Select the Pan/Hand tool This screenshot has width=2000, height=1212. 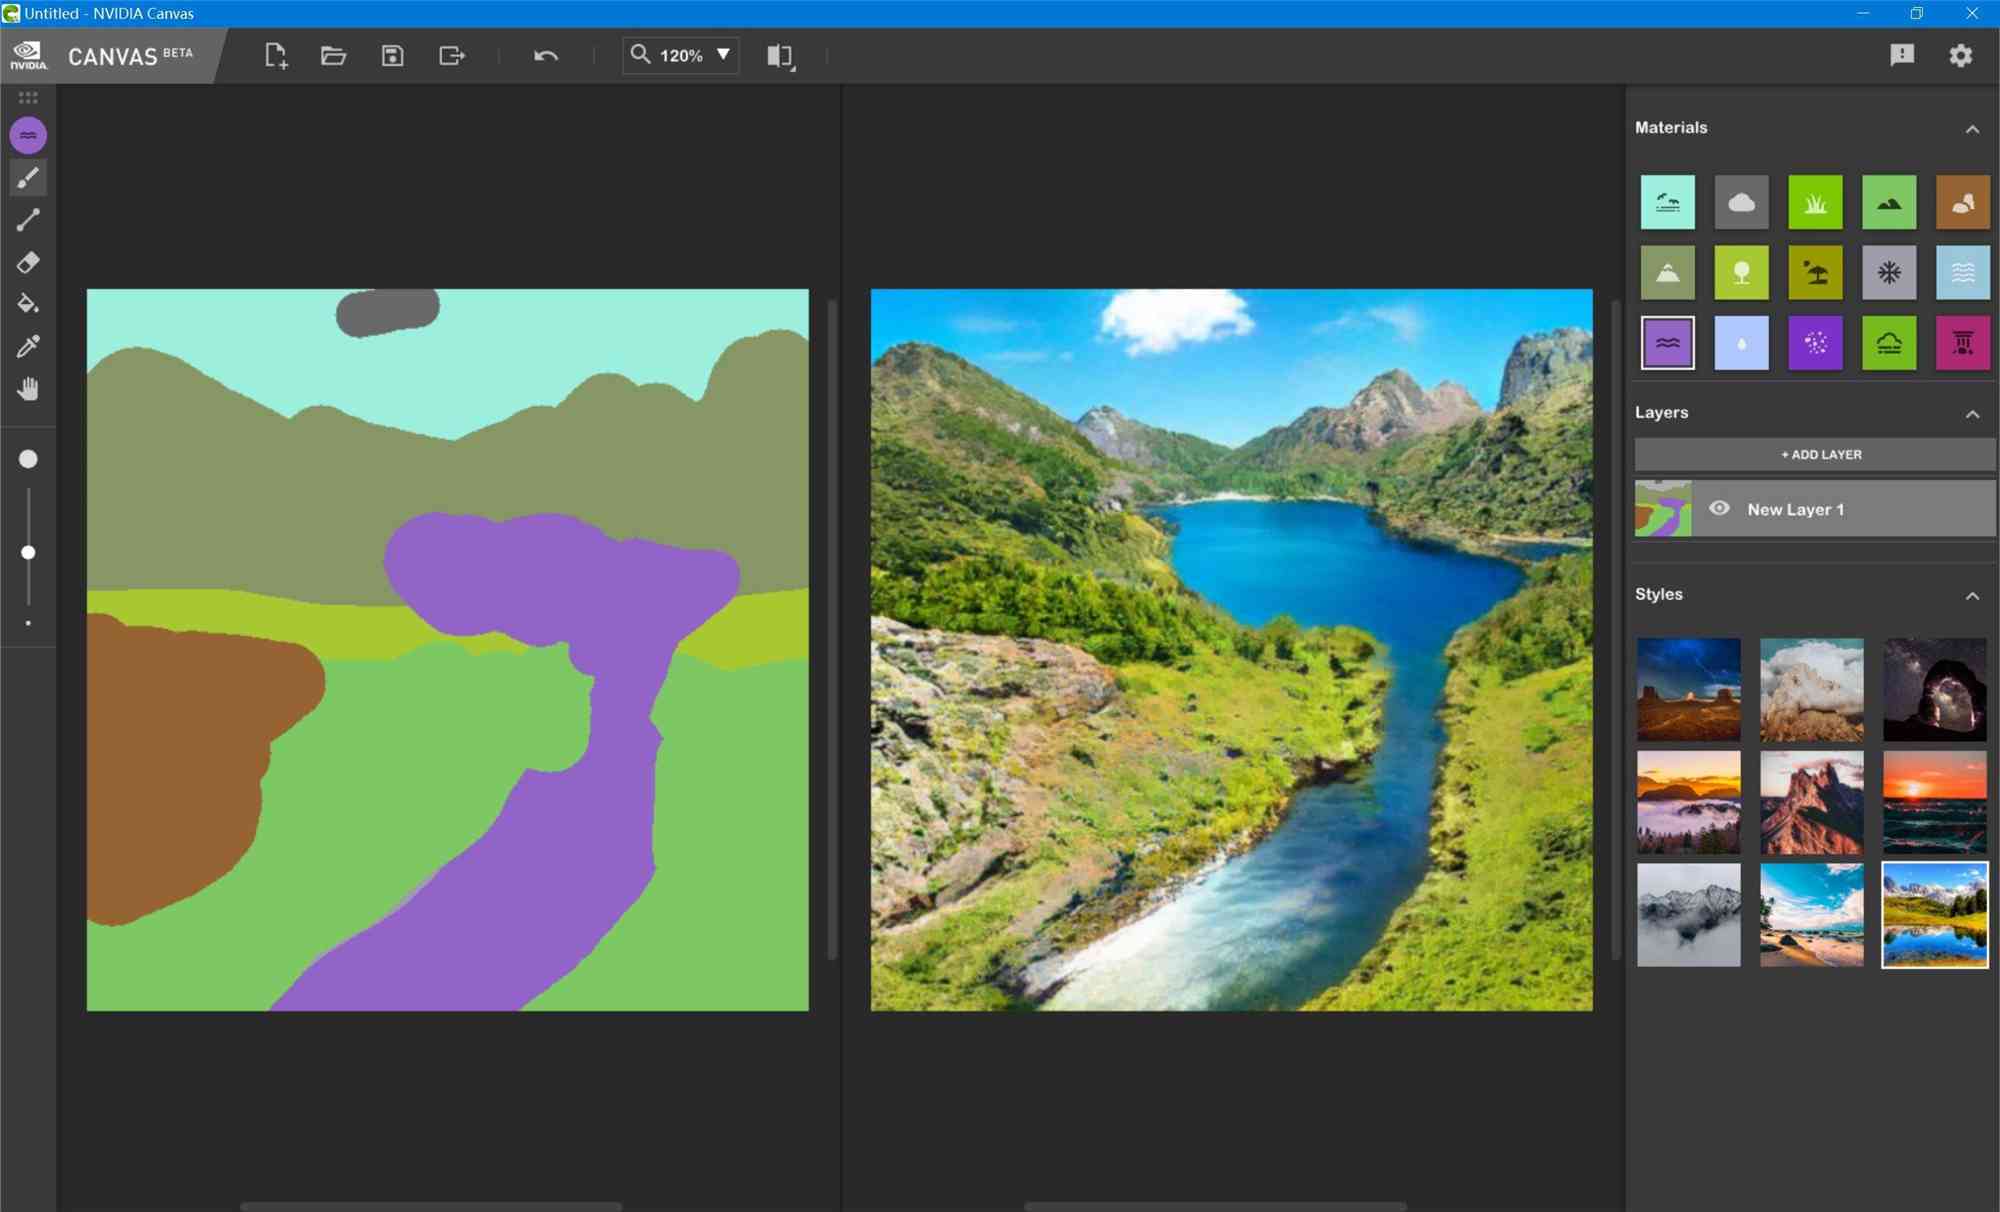(x=29, y=387)
